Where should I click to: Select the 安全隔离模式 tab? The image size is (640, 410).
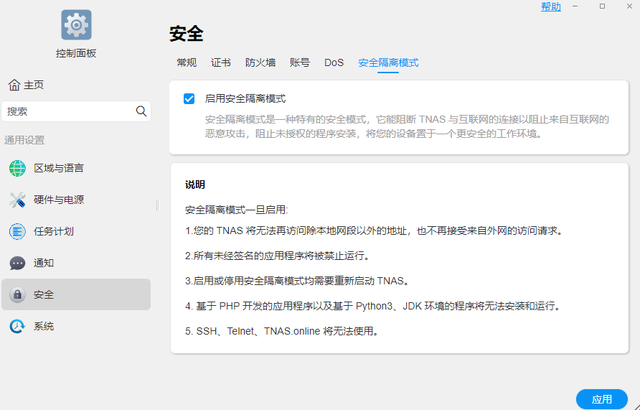(x=388, y=62)
